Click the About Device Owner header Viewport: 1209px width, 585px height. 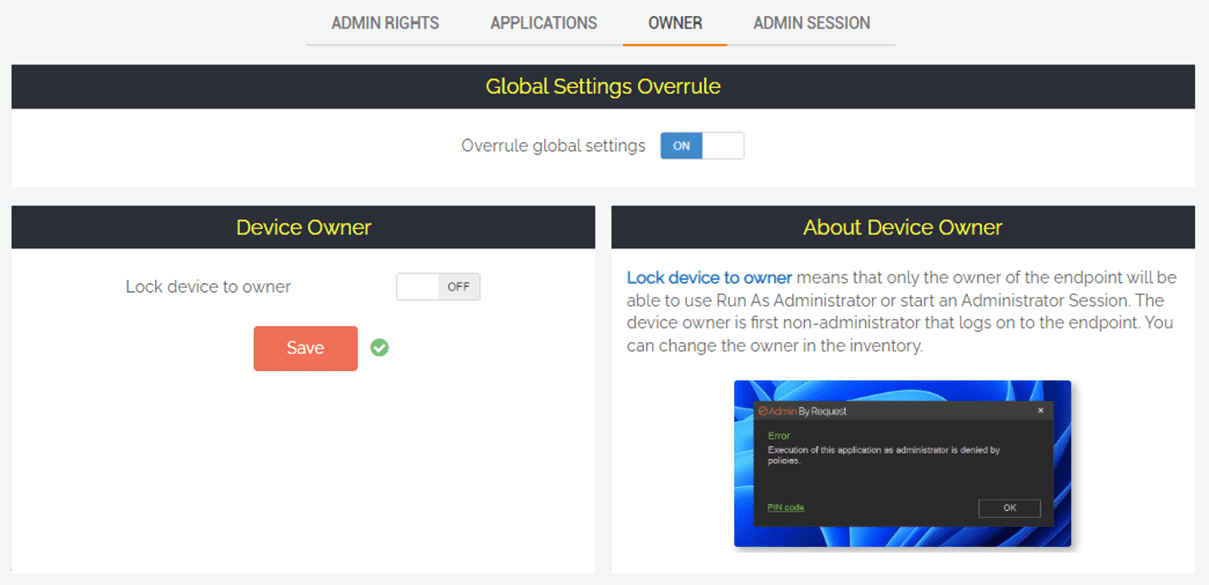902,228
